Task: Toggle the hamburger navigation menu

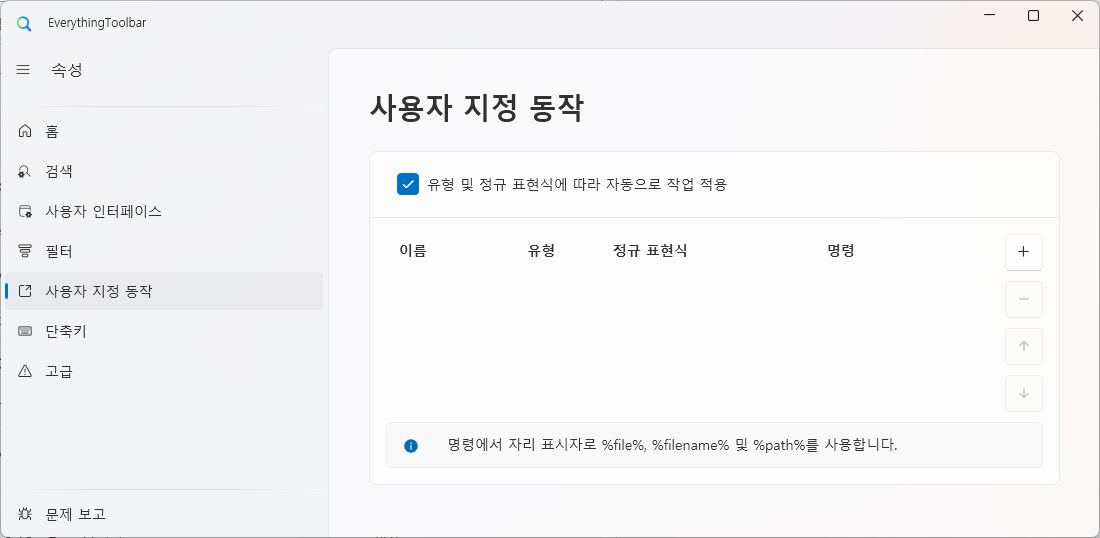Action: (x=23, y=70)
